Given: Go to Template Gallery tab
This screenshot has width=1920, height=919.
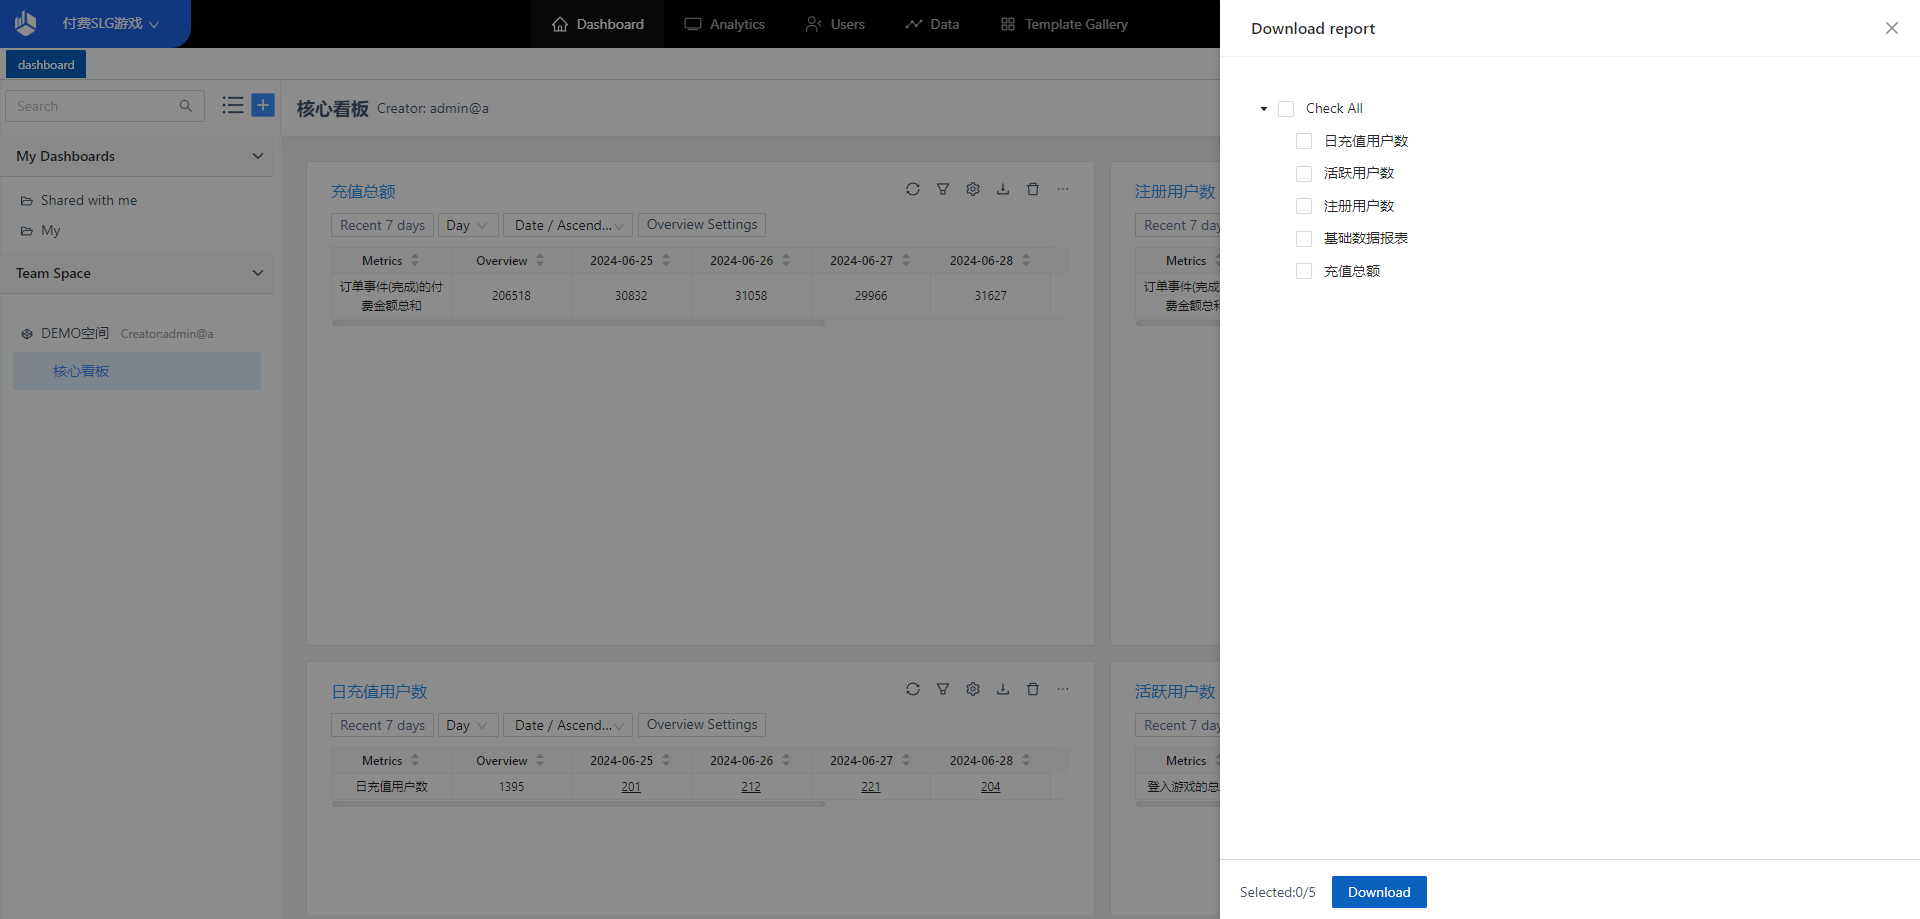Looking at the screenshot, I should tap(1064, 24).
